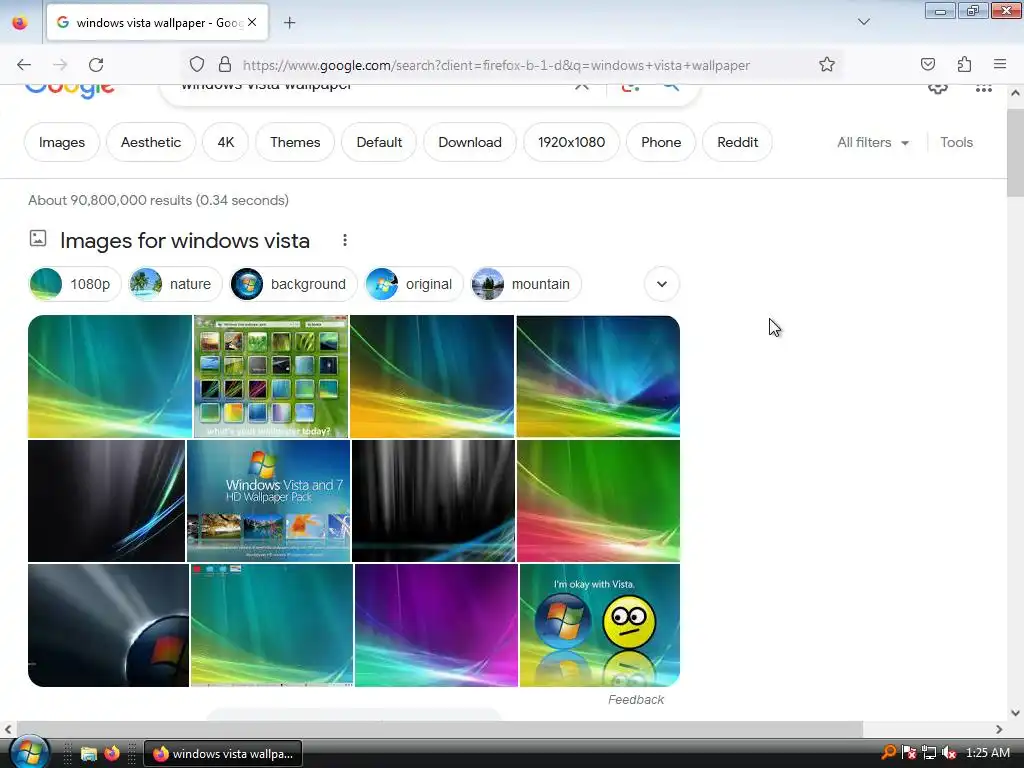This screenshot has width=1024, height=768.
Task: Go back with the browser back arrow
Action: tap(24, 65)
